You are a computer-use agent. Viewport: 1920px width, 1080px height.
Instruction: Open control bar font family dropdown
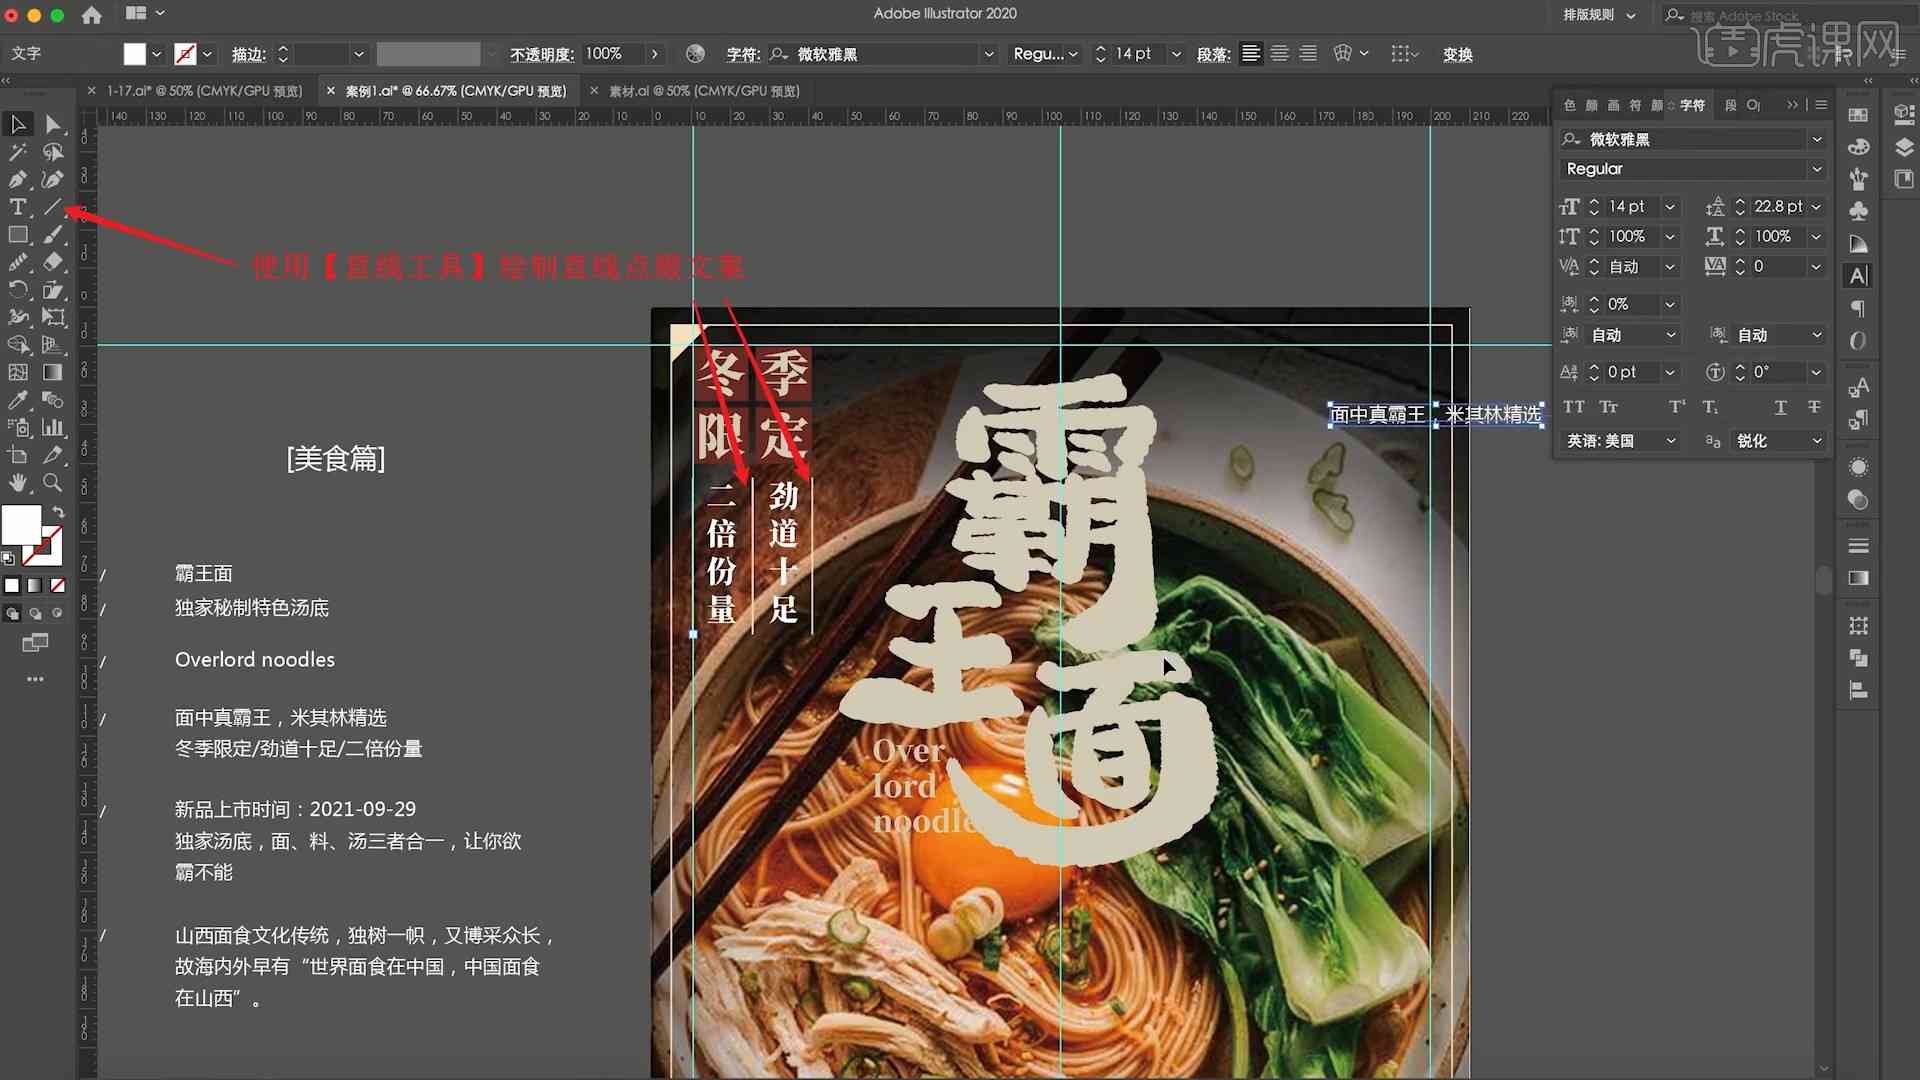click(x=989, y=54)
